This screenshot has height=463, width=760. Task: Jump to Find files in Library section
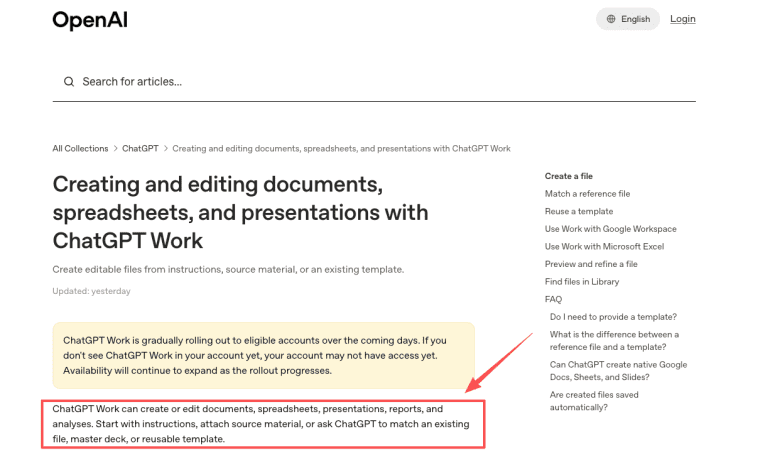point(582,282)
